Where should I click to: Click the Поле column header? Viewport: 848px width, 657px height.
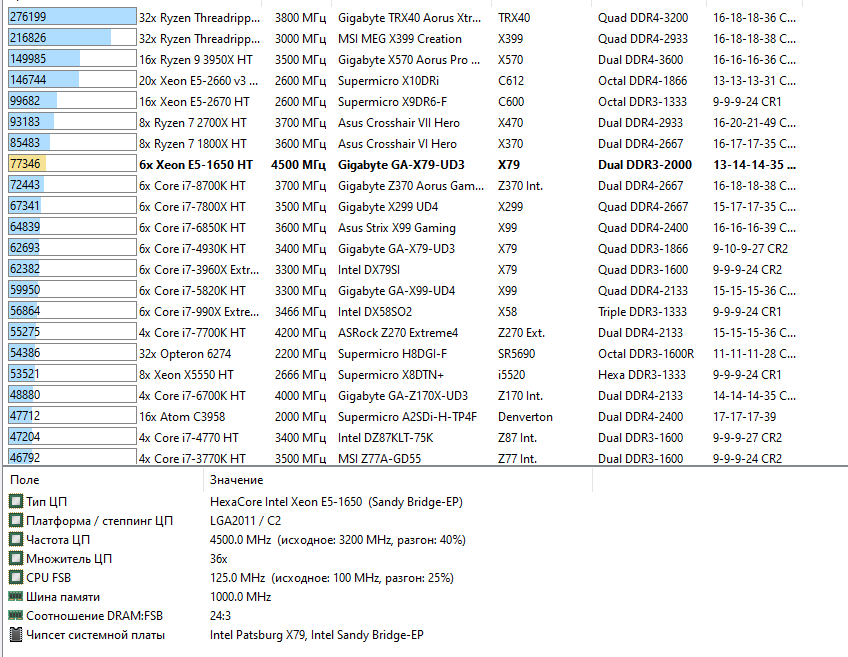25,480
